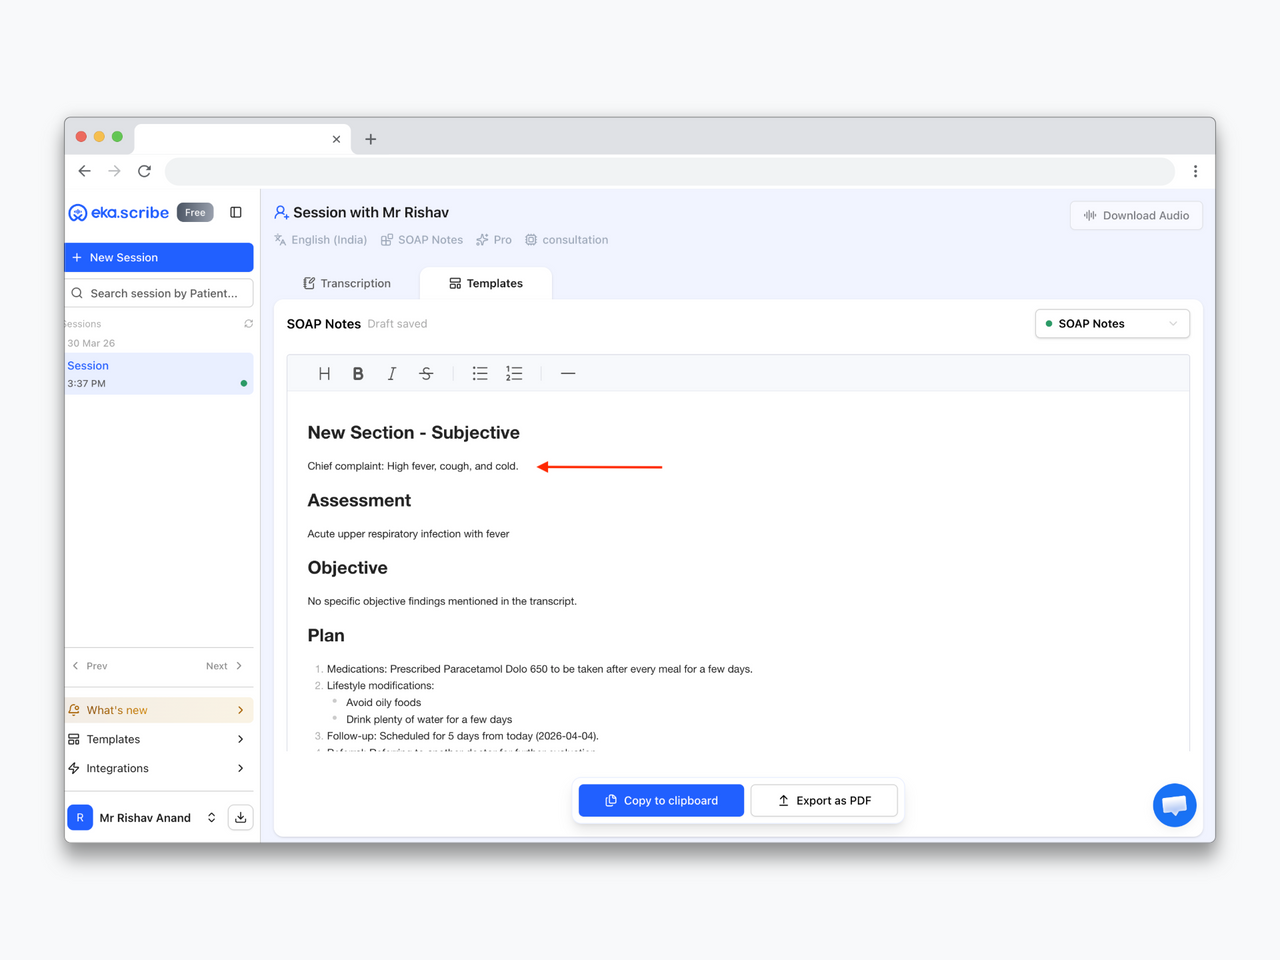1280x960 pixels.
Task: Open the chat support bubble
Action: [x=1174, y=805]
